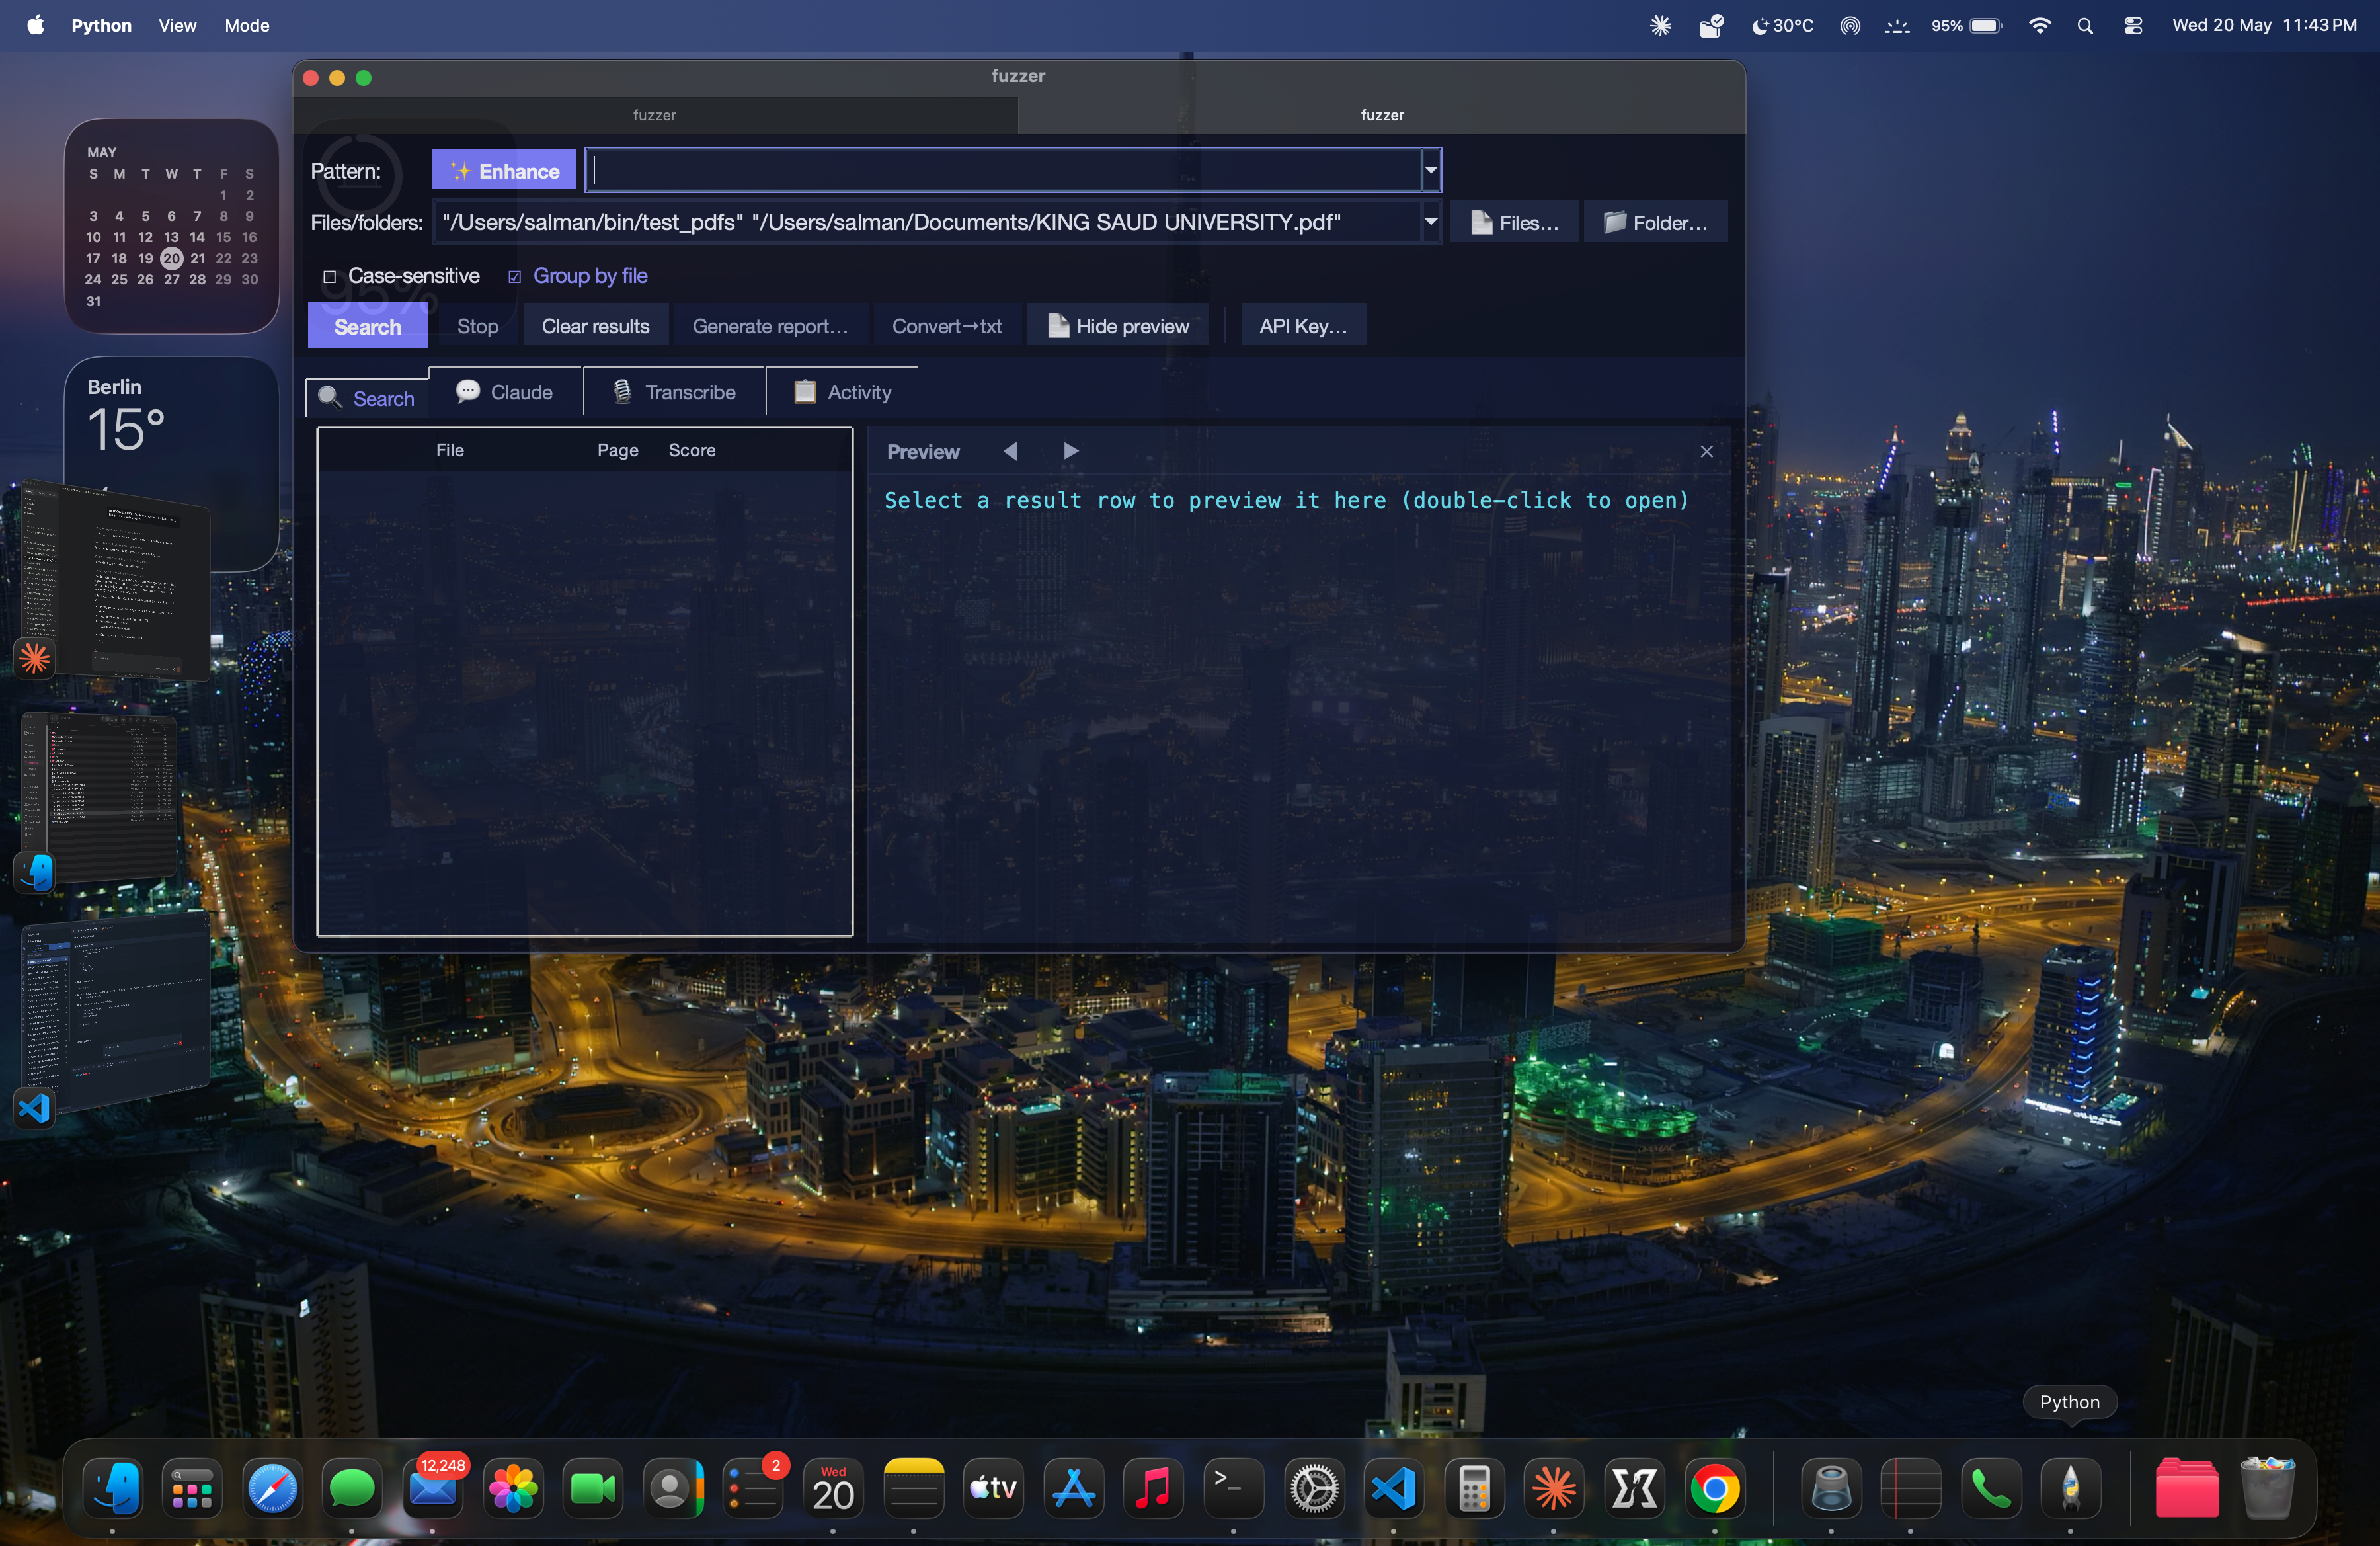2380x1546 pixels.
Task: Switch to the Claude tab
Action: tap(505, 392)
